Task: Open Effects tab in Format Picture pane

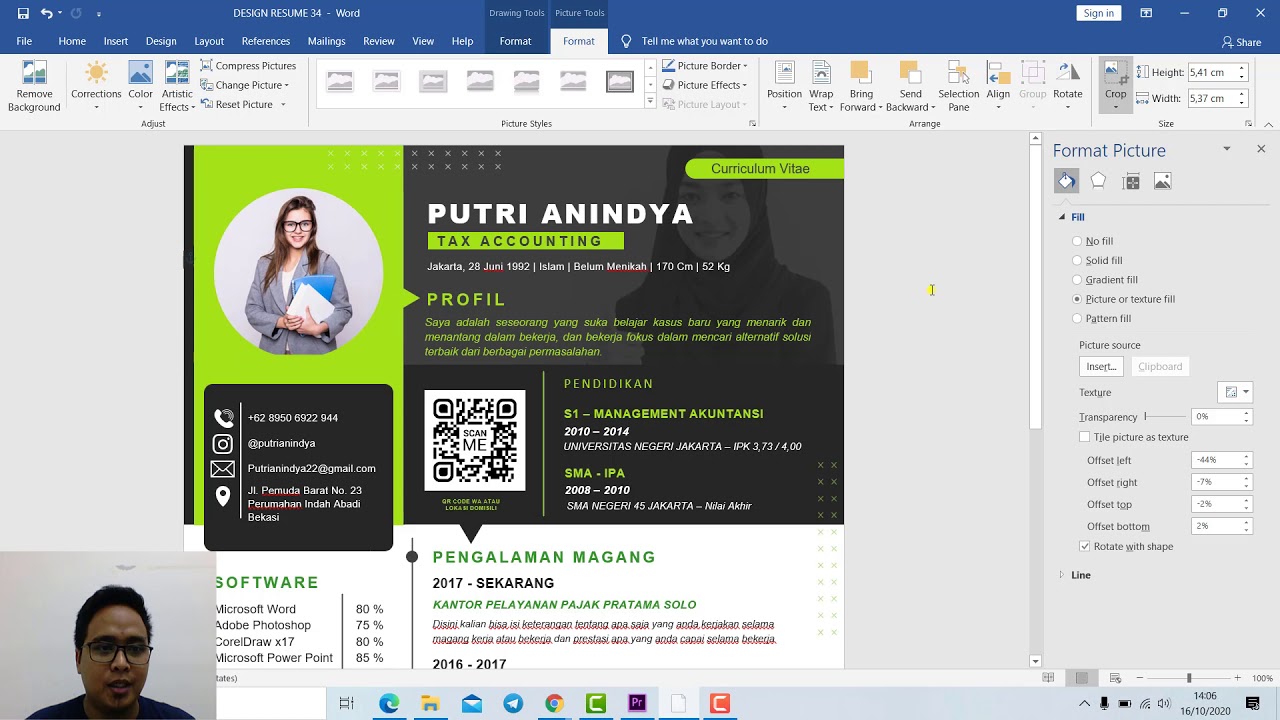Action: coord(1098,181)
